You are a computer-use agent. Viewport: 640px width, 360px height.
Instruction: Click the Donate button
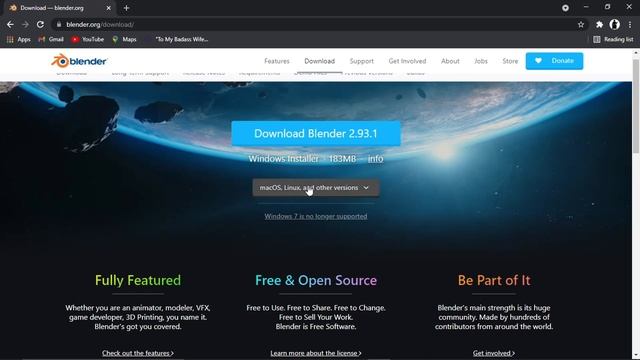tap(554, 61)
